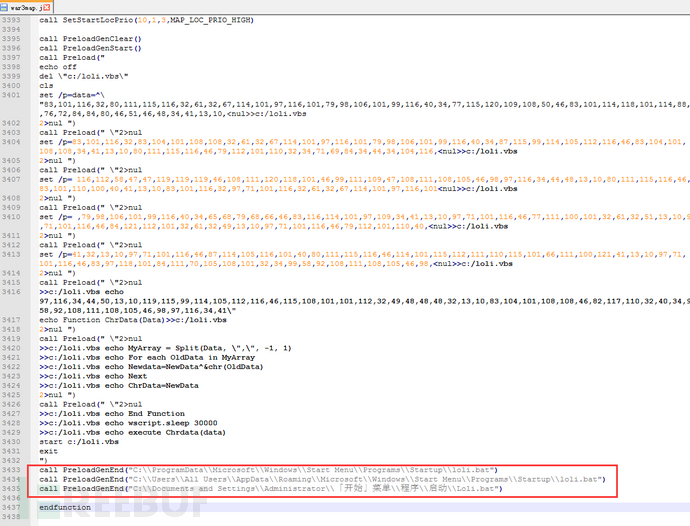Click line number 3401 in the margin

pyautogui.click(x=11, y=95)
